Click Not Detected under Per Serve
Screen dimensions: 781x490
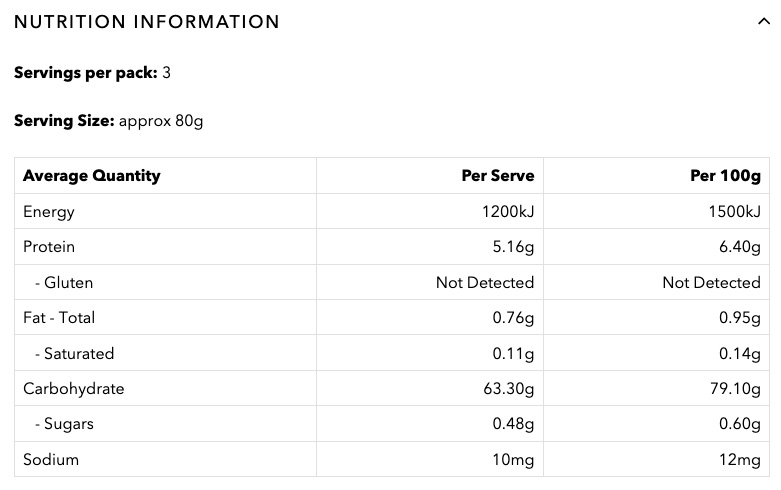[485, 283]
